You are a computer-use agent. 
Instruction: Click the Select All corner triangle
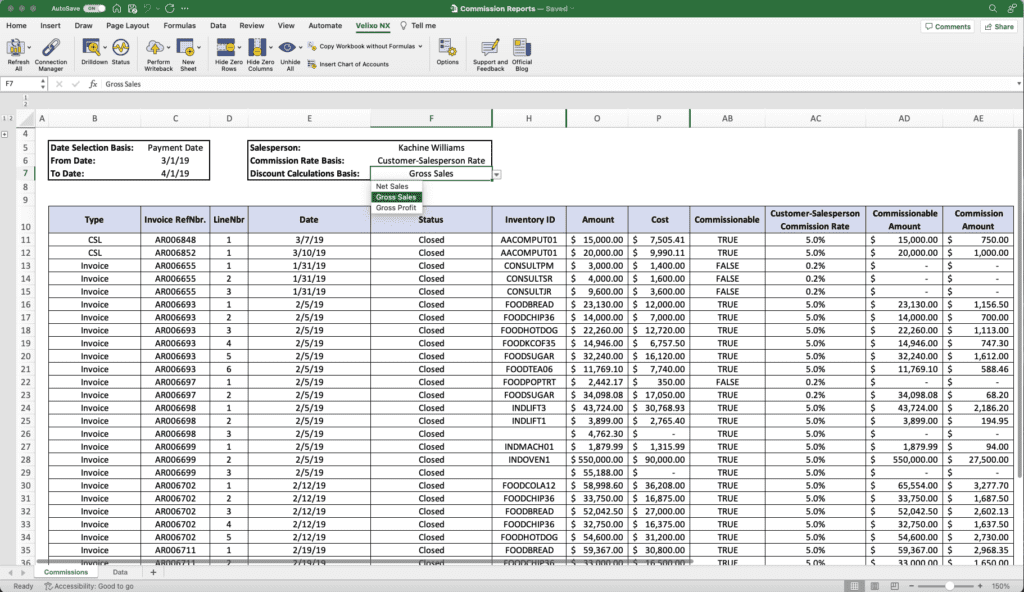pos(25,118)
